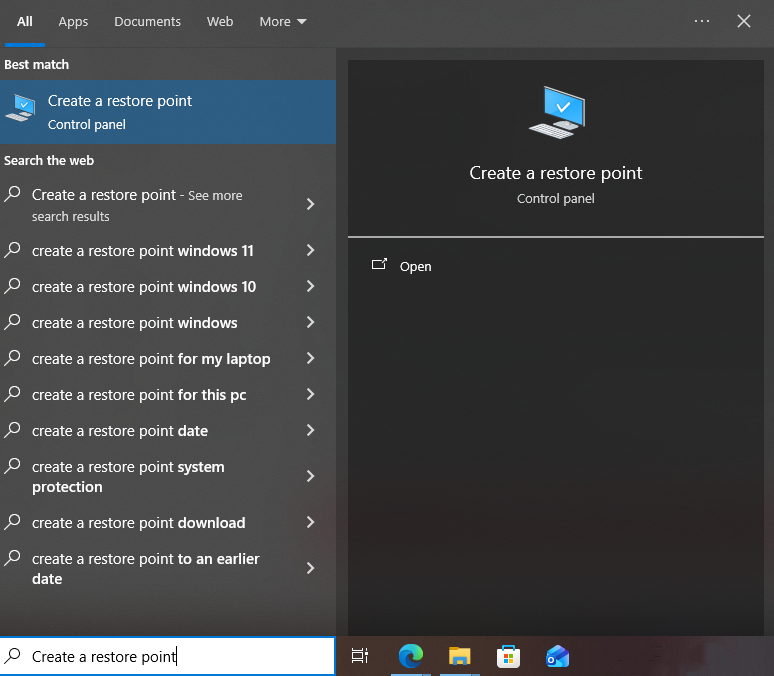
Task: Search web for 'create a restore point system protection'
Action: [128, 477]
